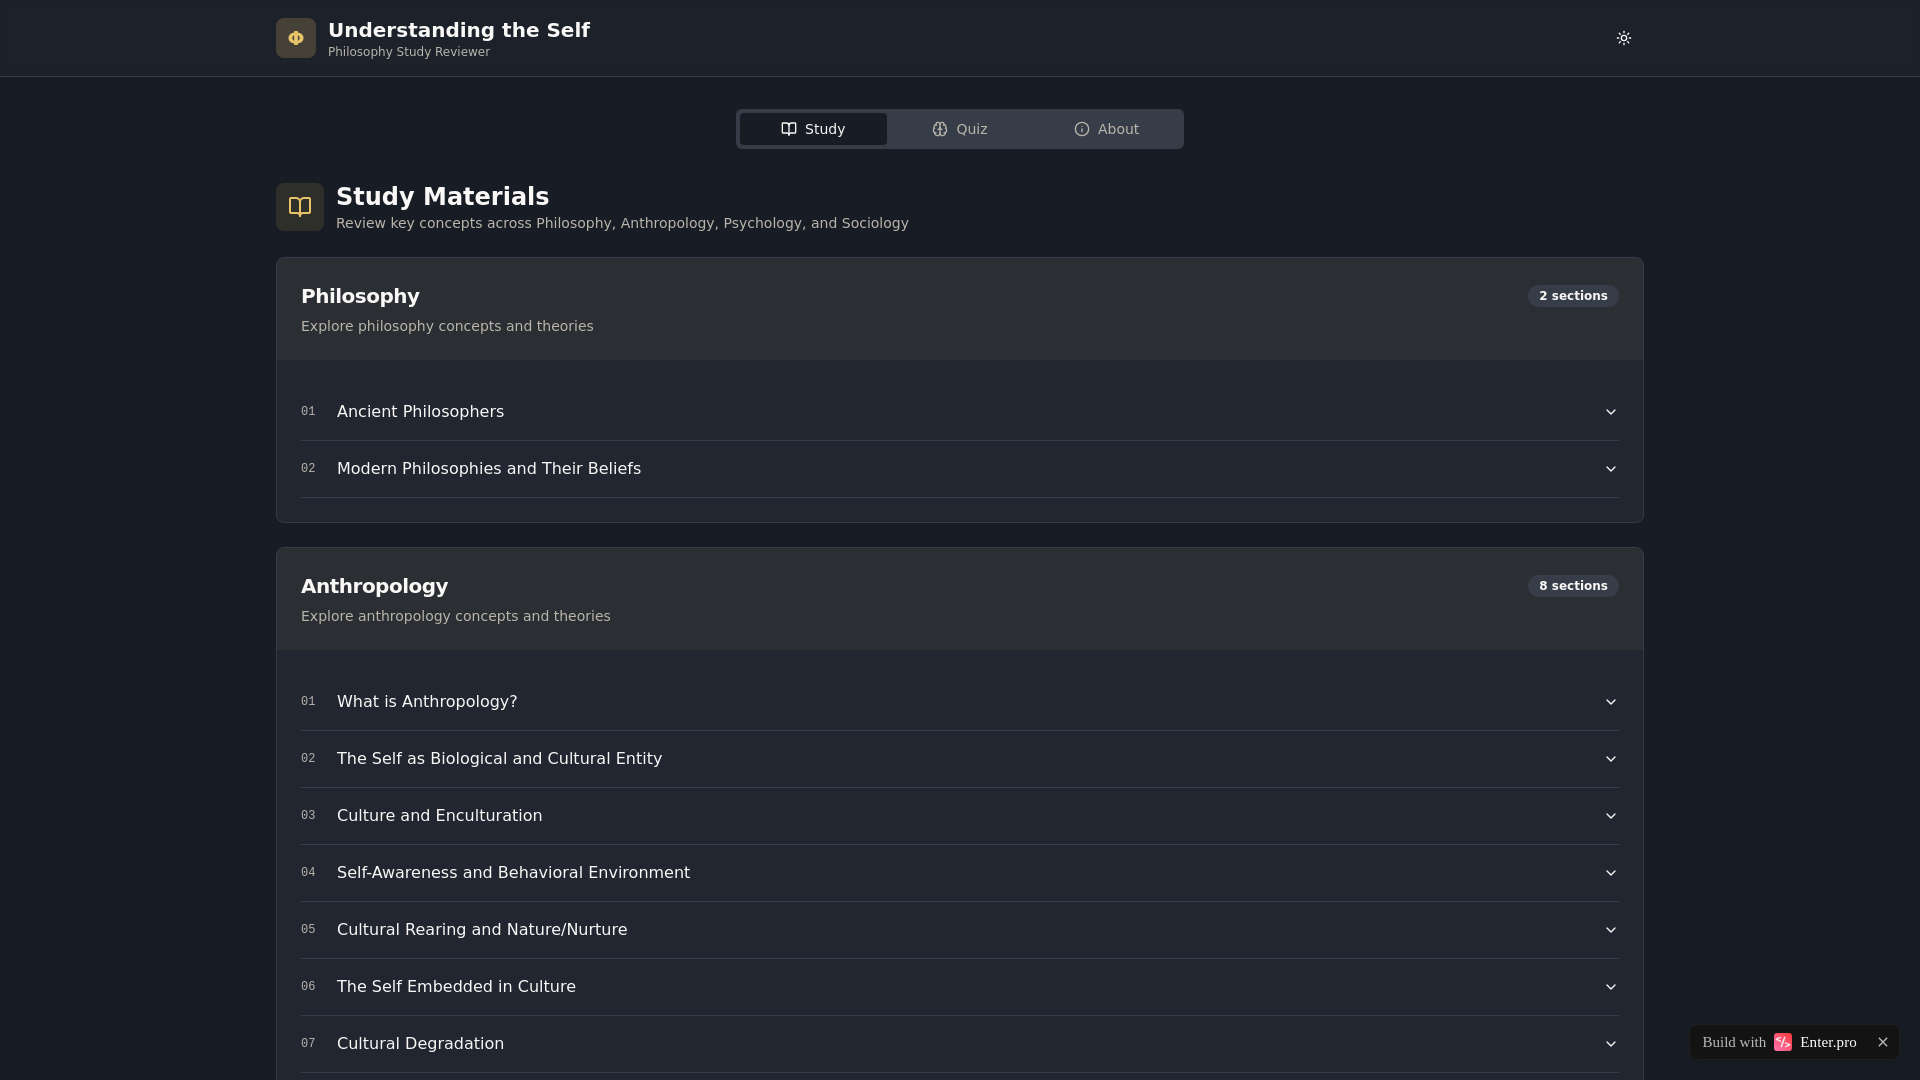Click the 8 sections badge in Anthropology
This screenshot has height=1080, width=1920.
(1572, 586)
